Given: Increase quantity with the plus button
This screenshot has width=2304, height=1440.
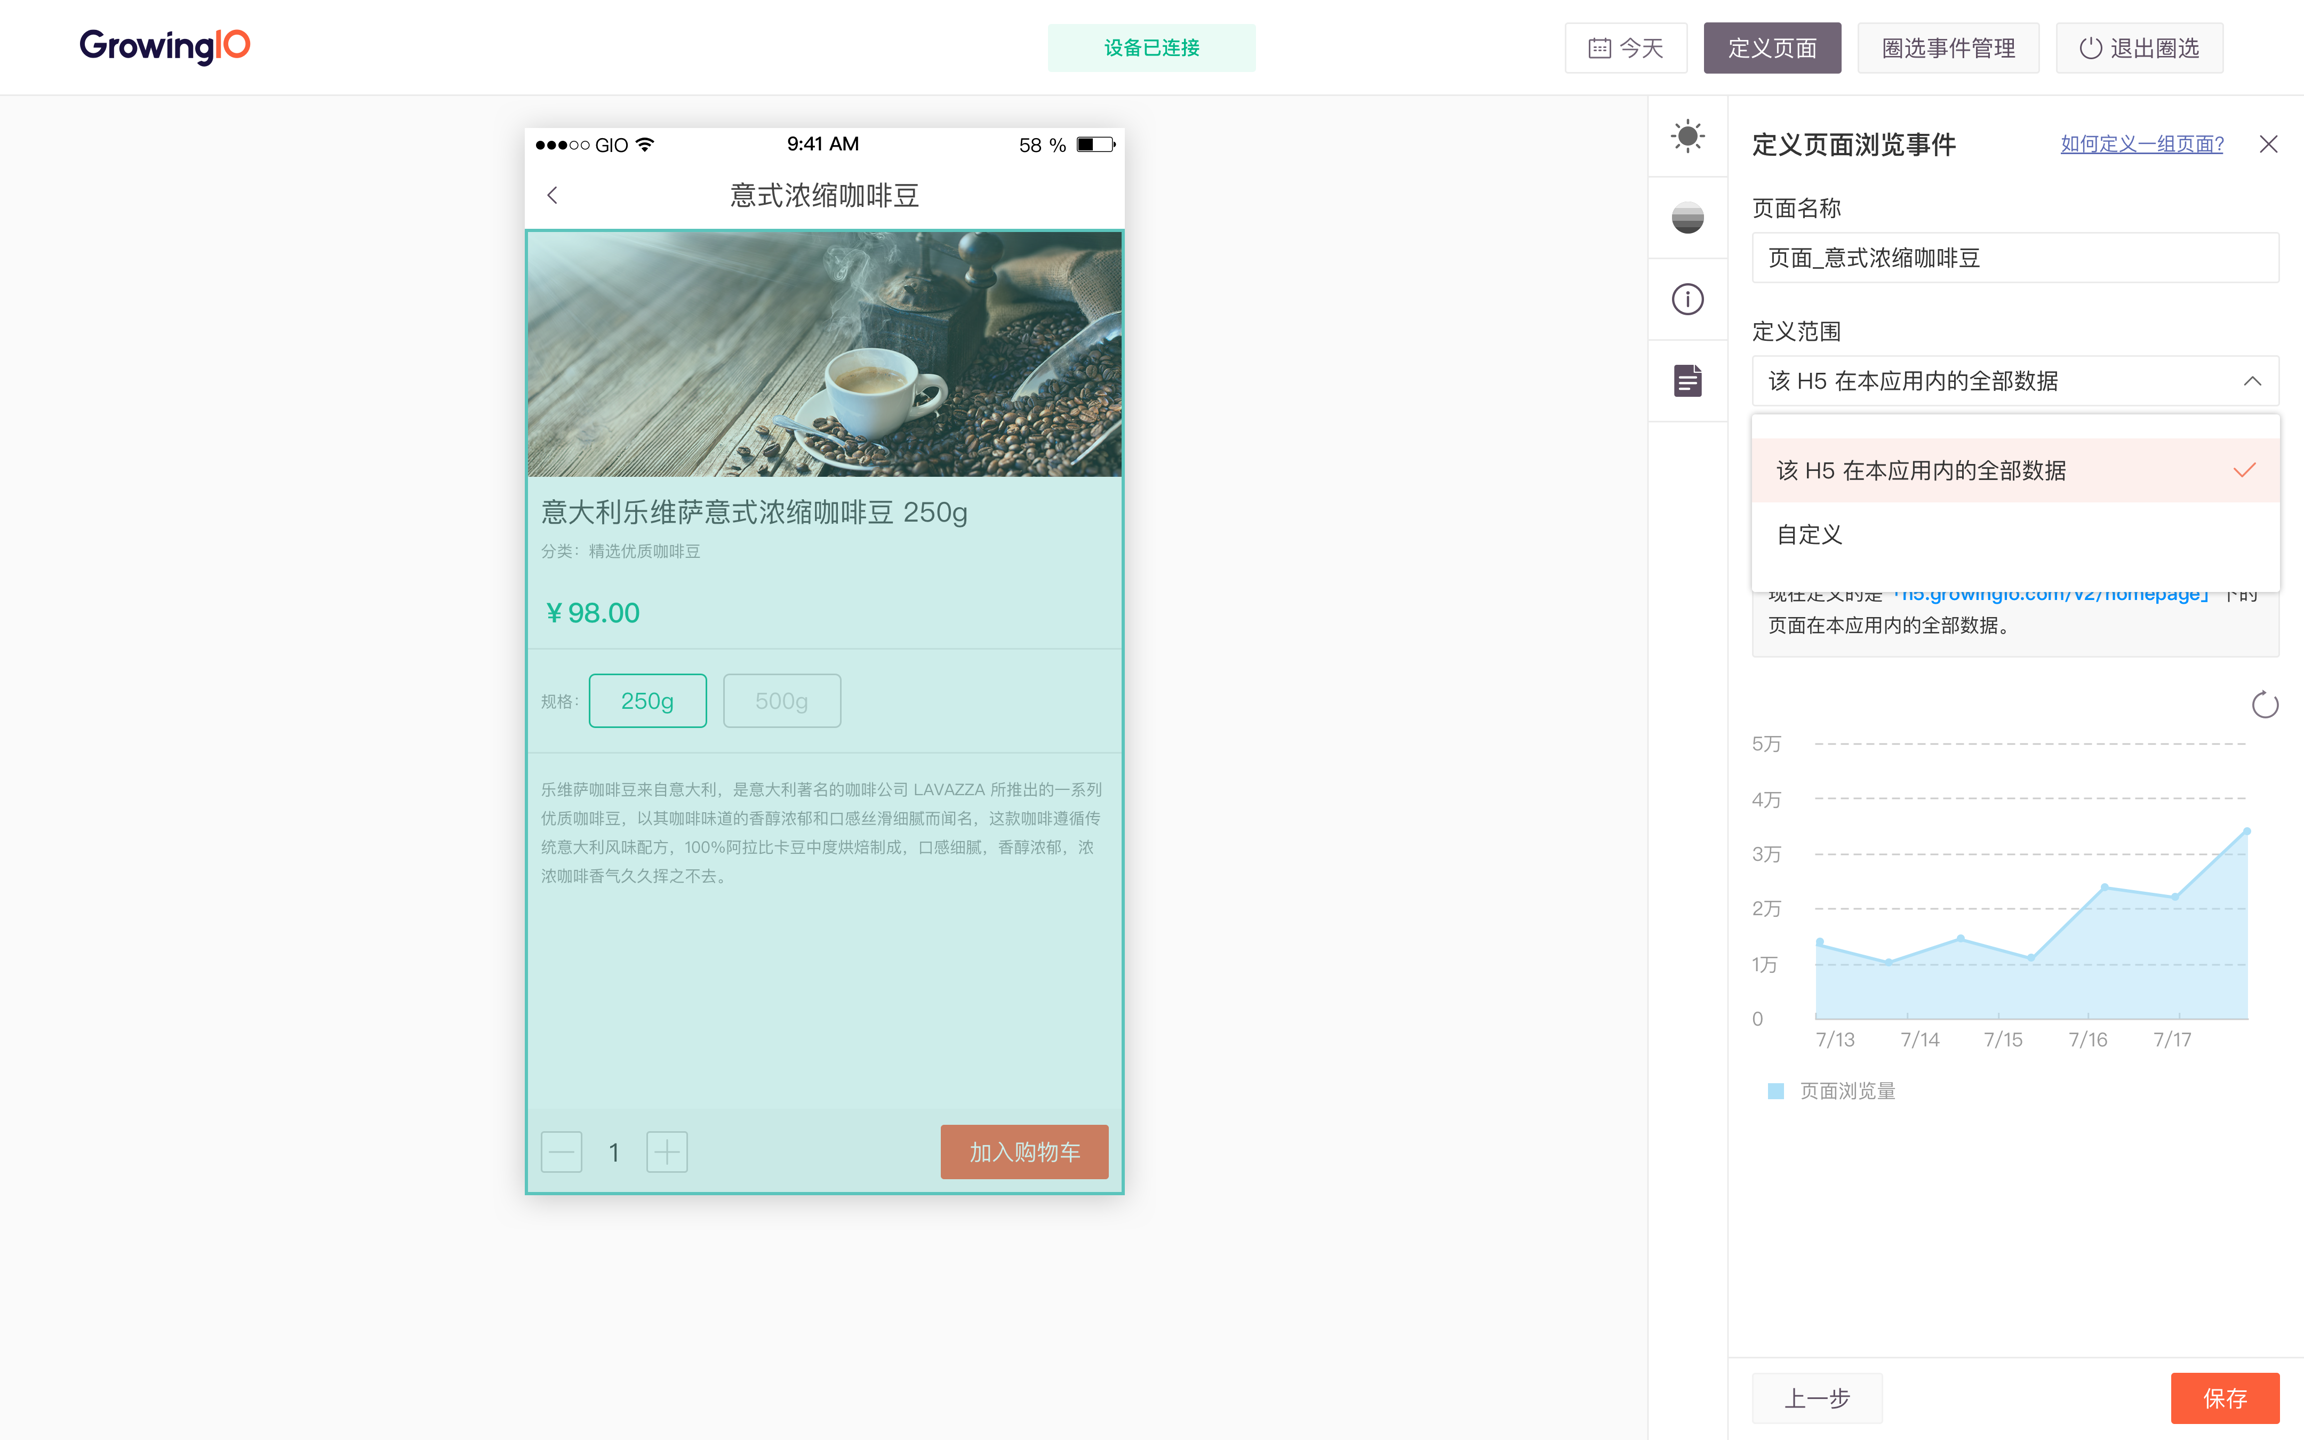Looking at the screenshot, I should click(x=667, y=1152).
